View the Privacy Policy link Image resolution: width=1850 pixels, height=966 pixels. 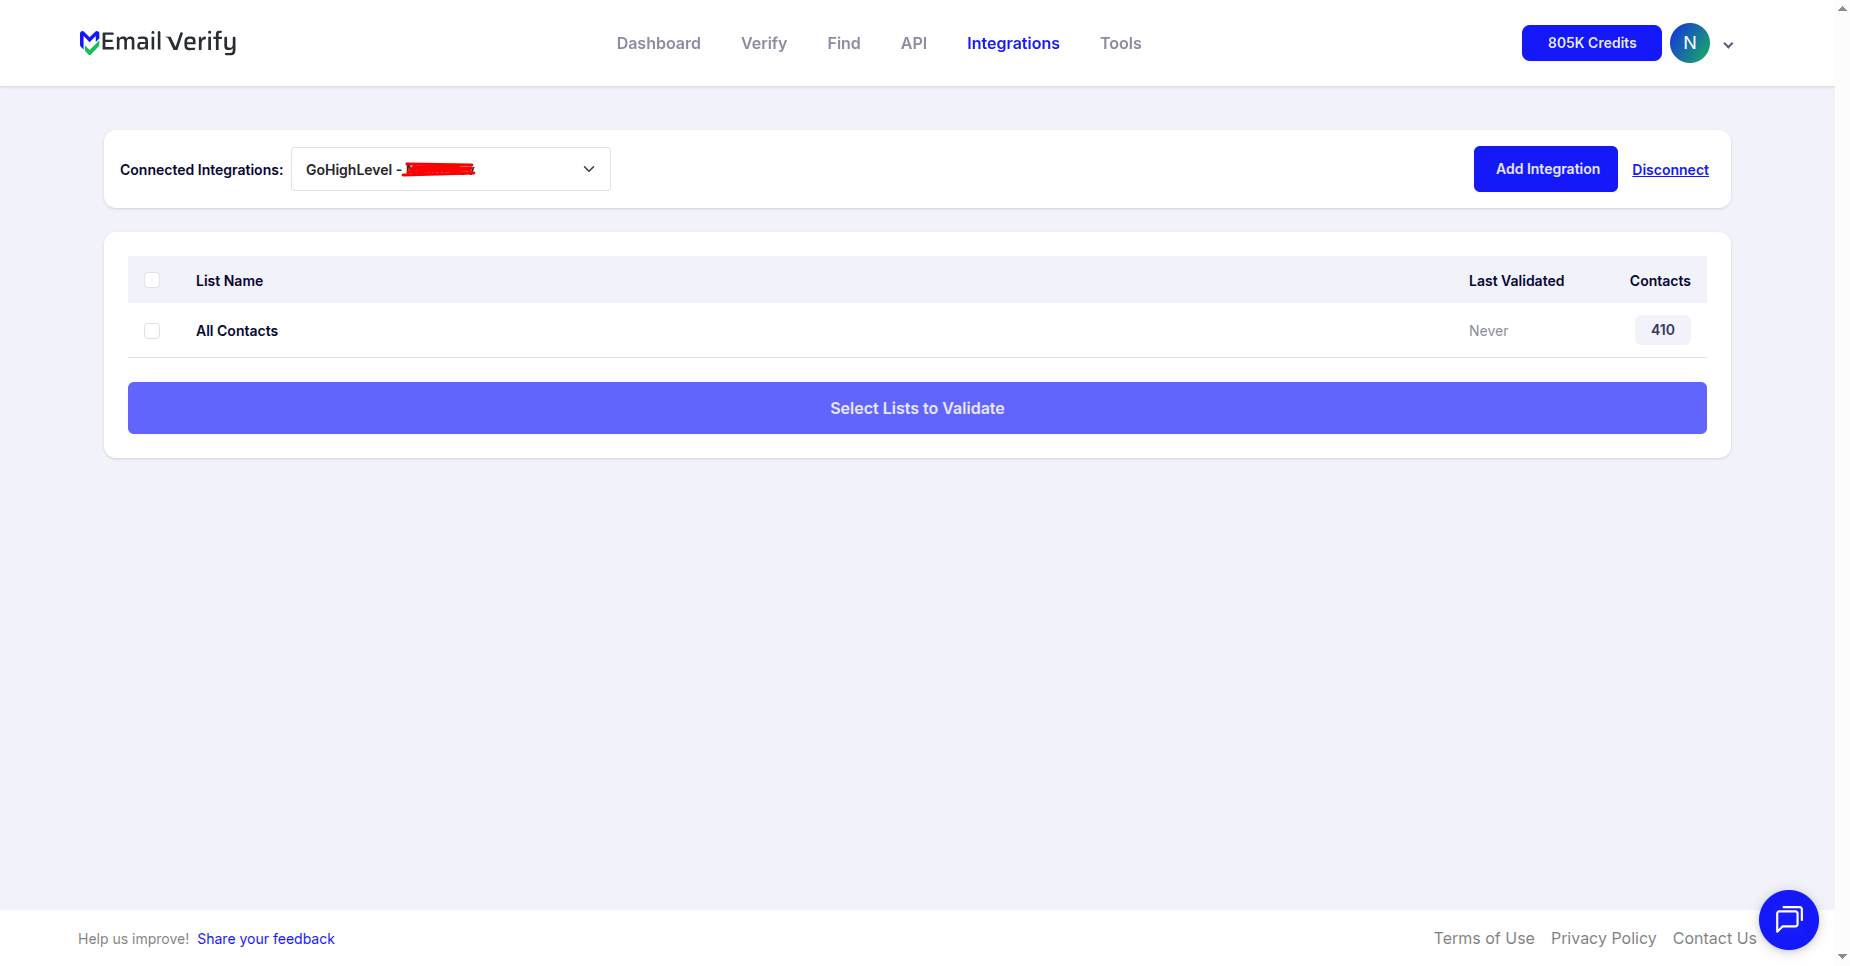tap(1603, 938)
